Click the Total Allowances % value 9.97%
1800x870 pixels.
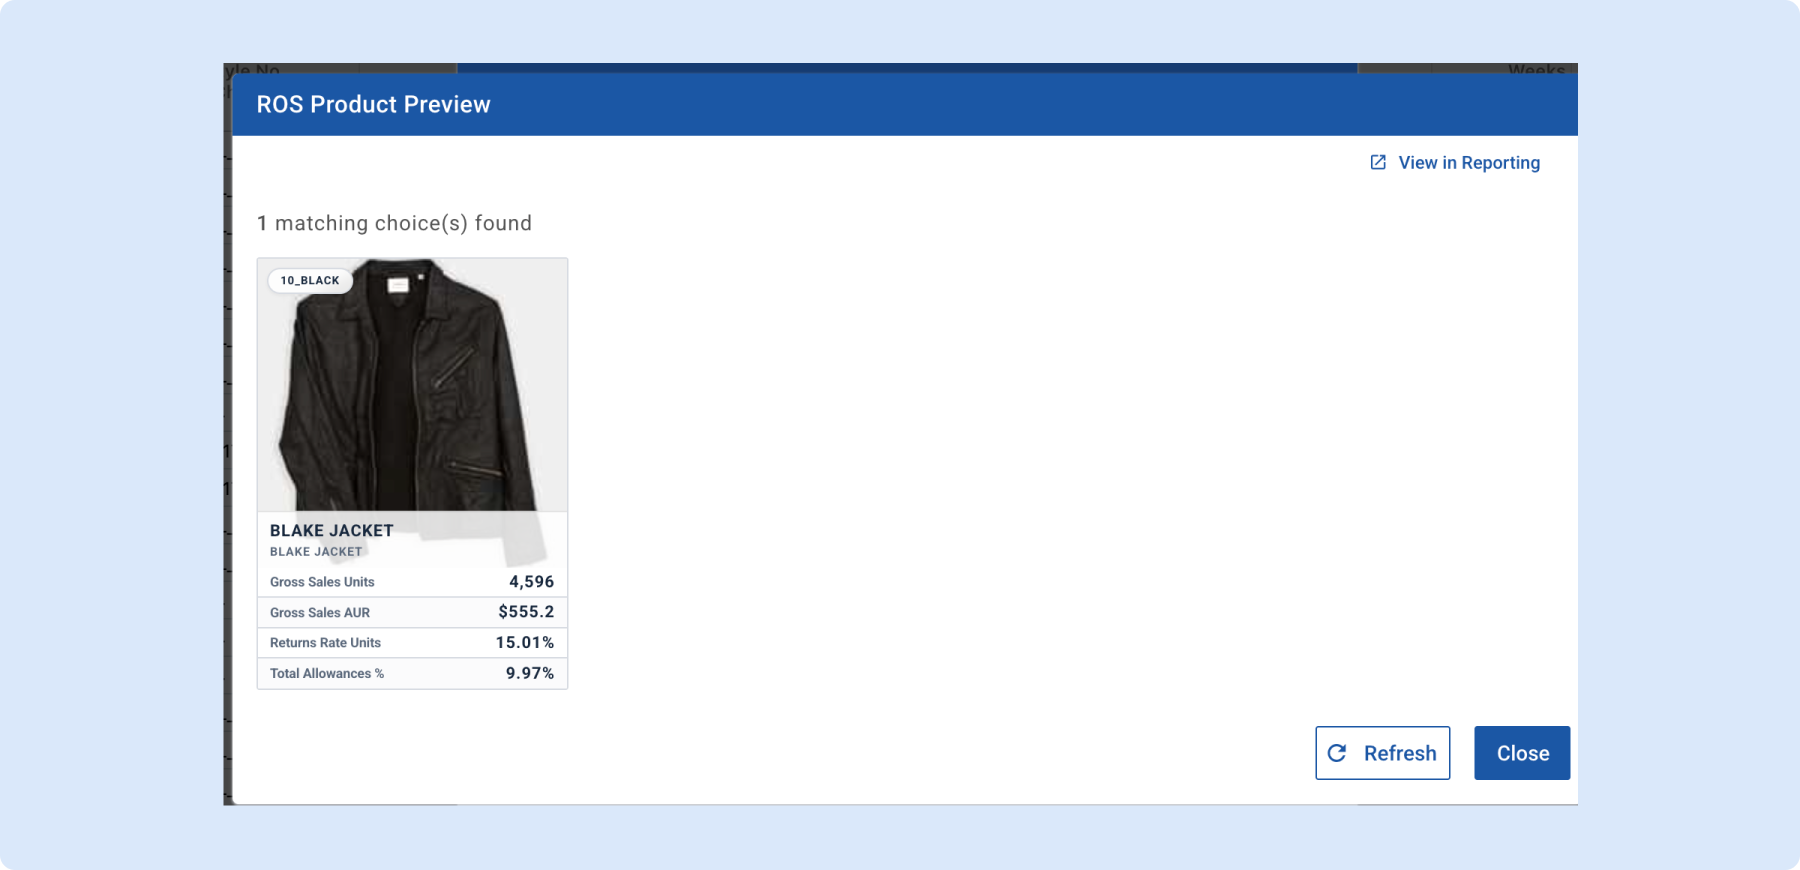point(530,673)
